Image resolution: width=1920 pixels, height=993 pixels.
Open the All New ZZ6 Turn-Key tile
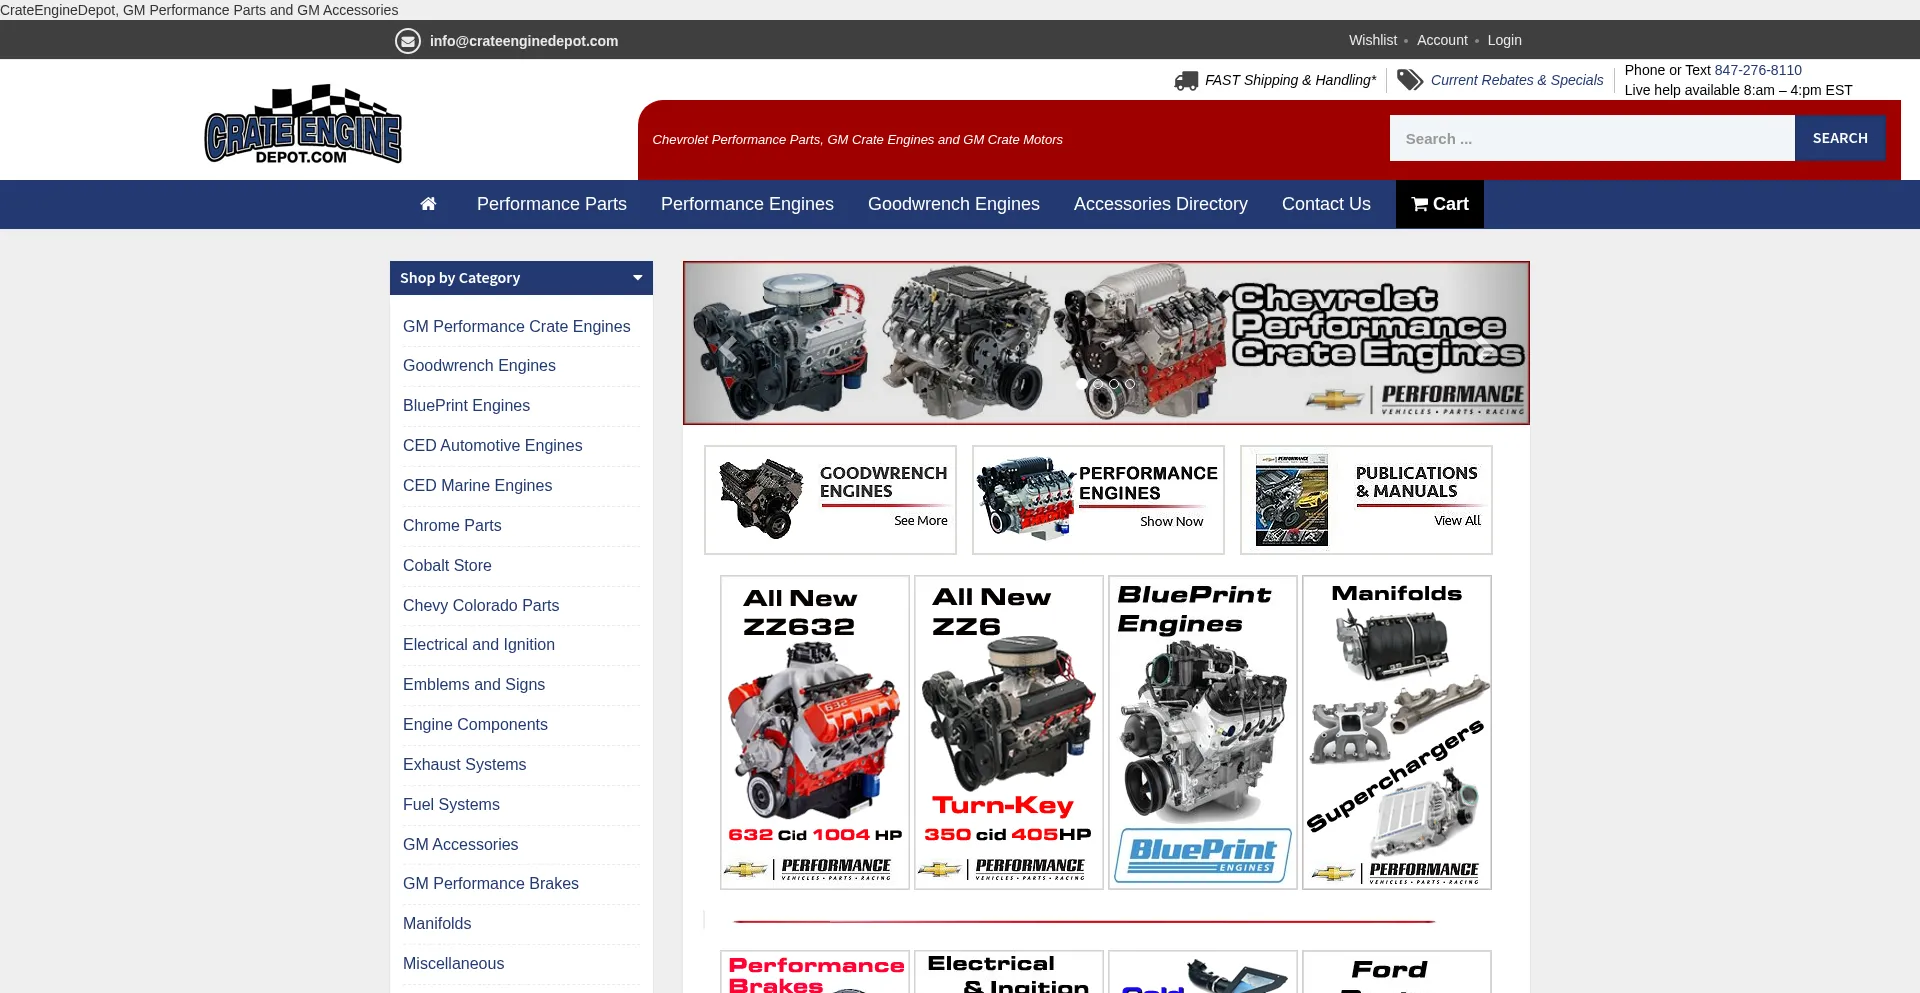tap(1009, 732)
